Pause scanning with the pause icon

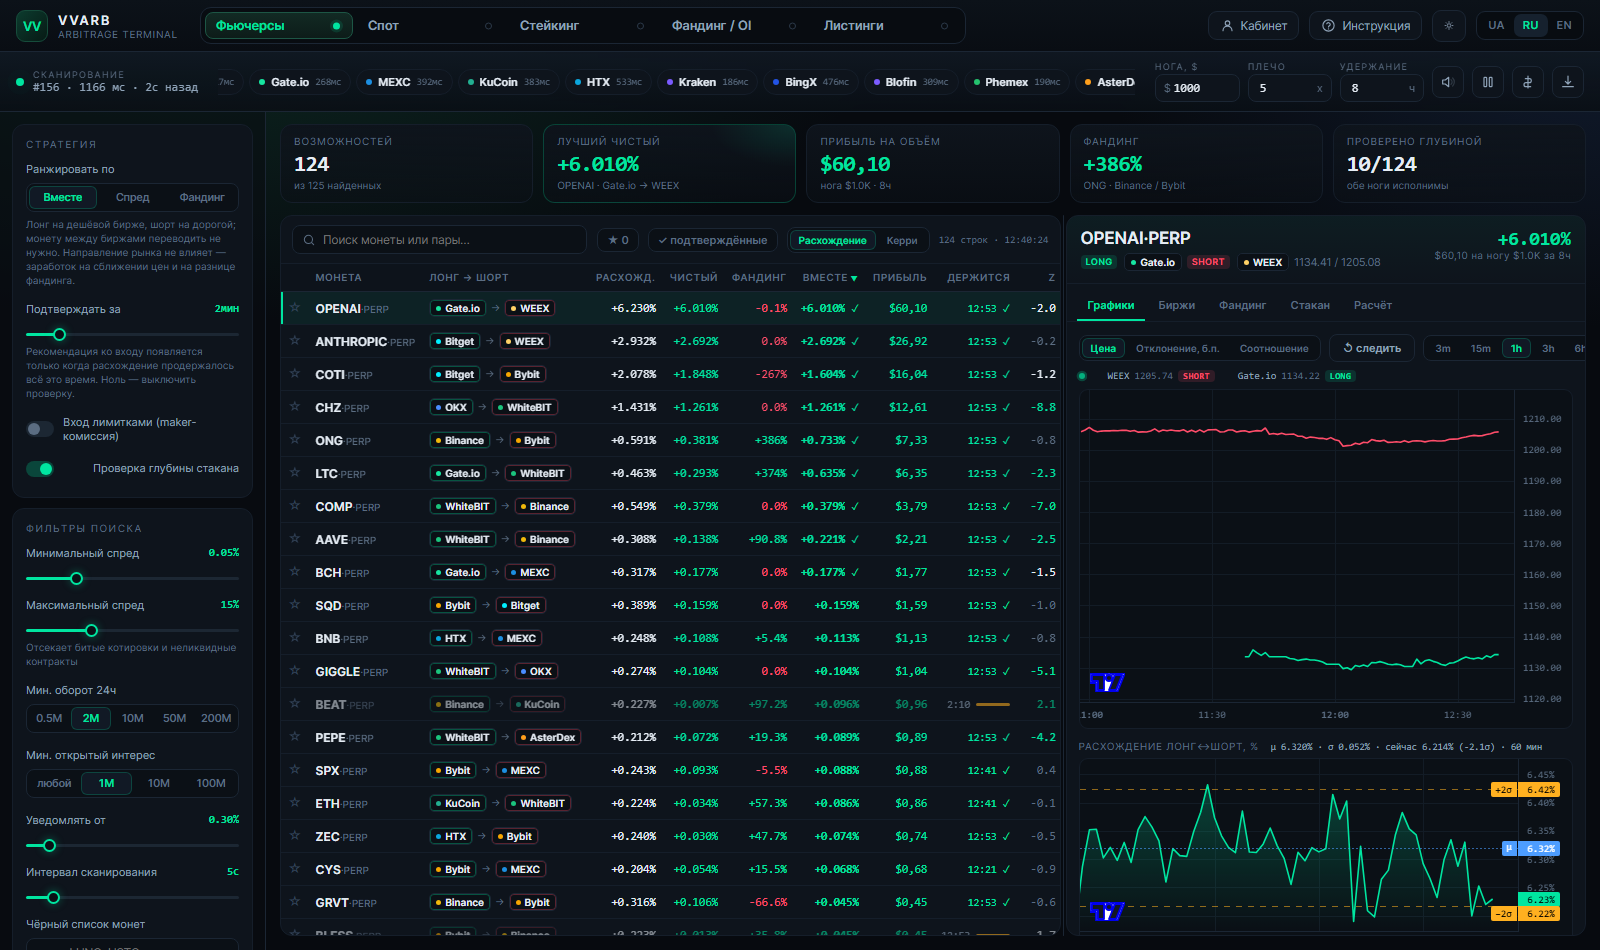click(x=1487, y=83)
